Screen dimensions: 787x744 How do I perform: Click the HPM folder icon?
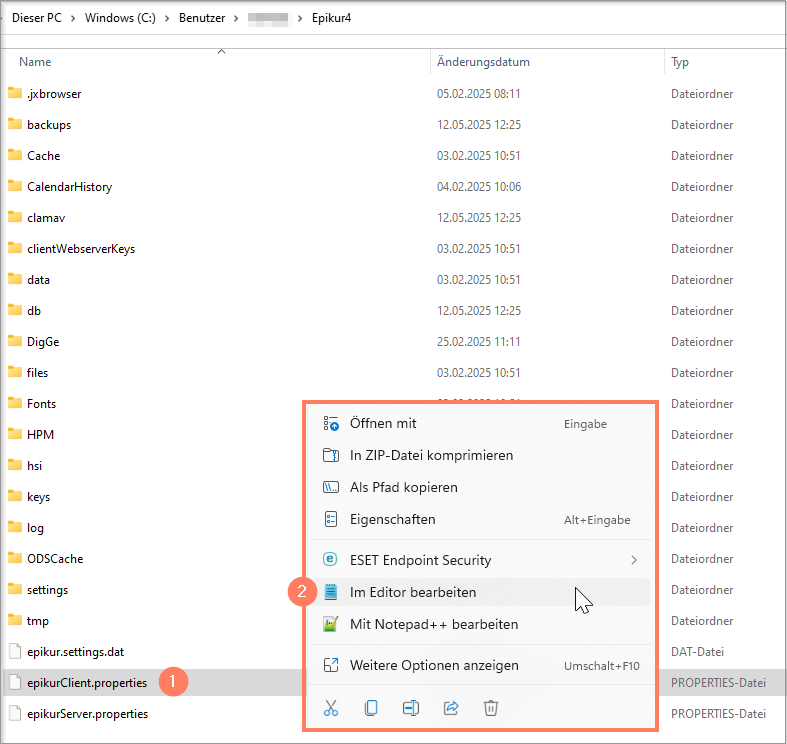click(x=15, y=434)
